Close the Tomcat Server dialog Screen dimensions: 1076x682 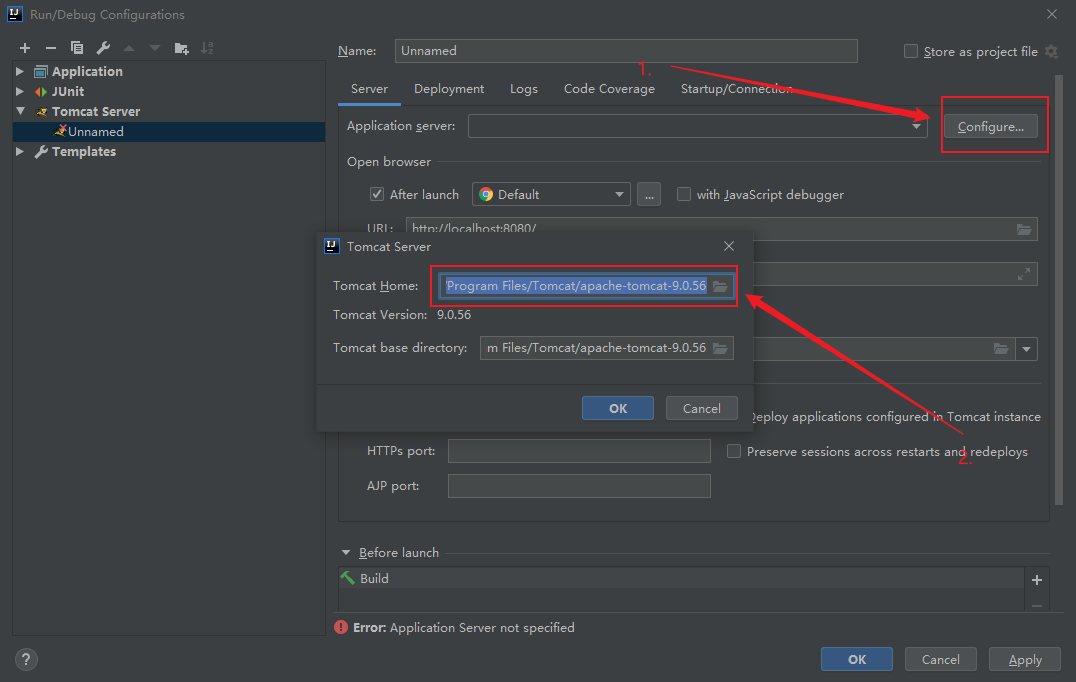[729, 246]
